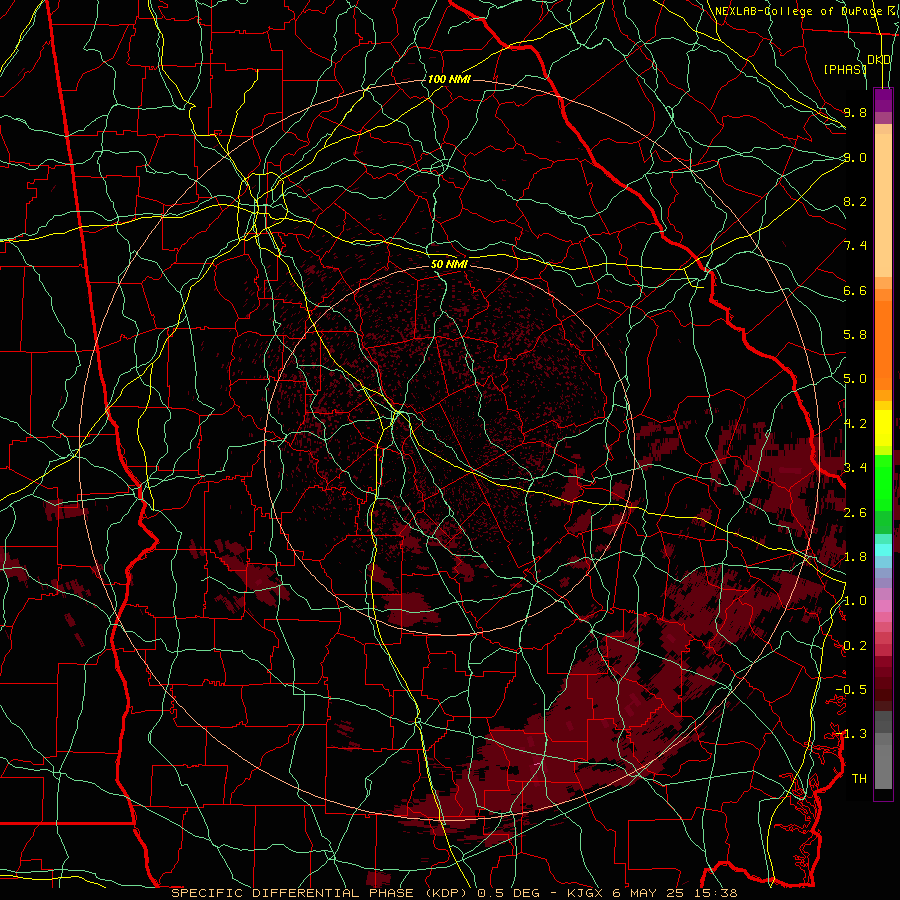Pick the purple band atop the color scale
This screenshot has width=900, height=900.
tap(883, 100)
